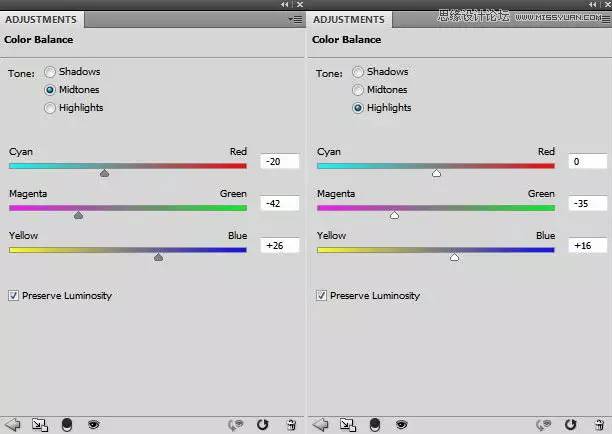Click the Yellow-Blue value field showing +26

[x=279, y=245]
